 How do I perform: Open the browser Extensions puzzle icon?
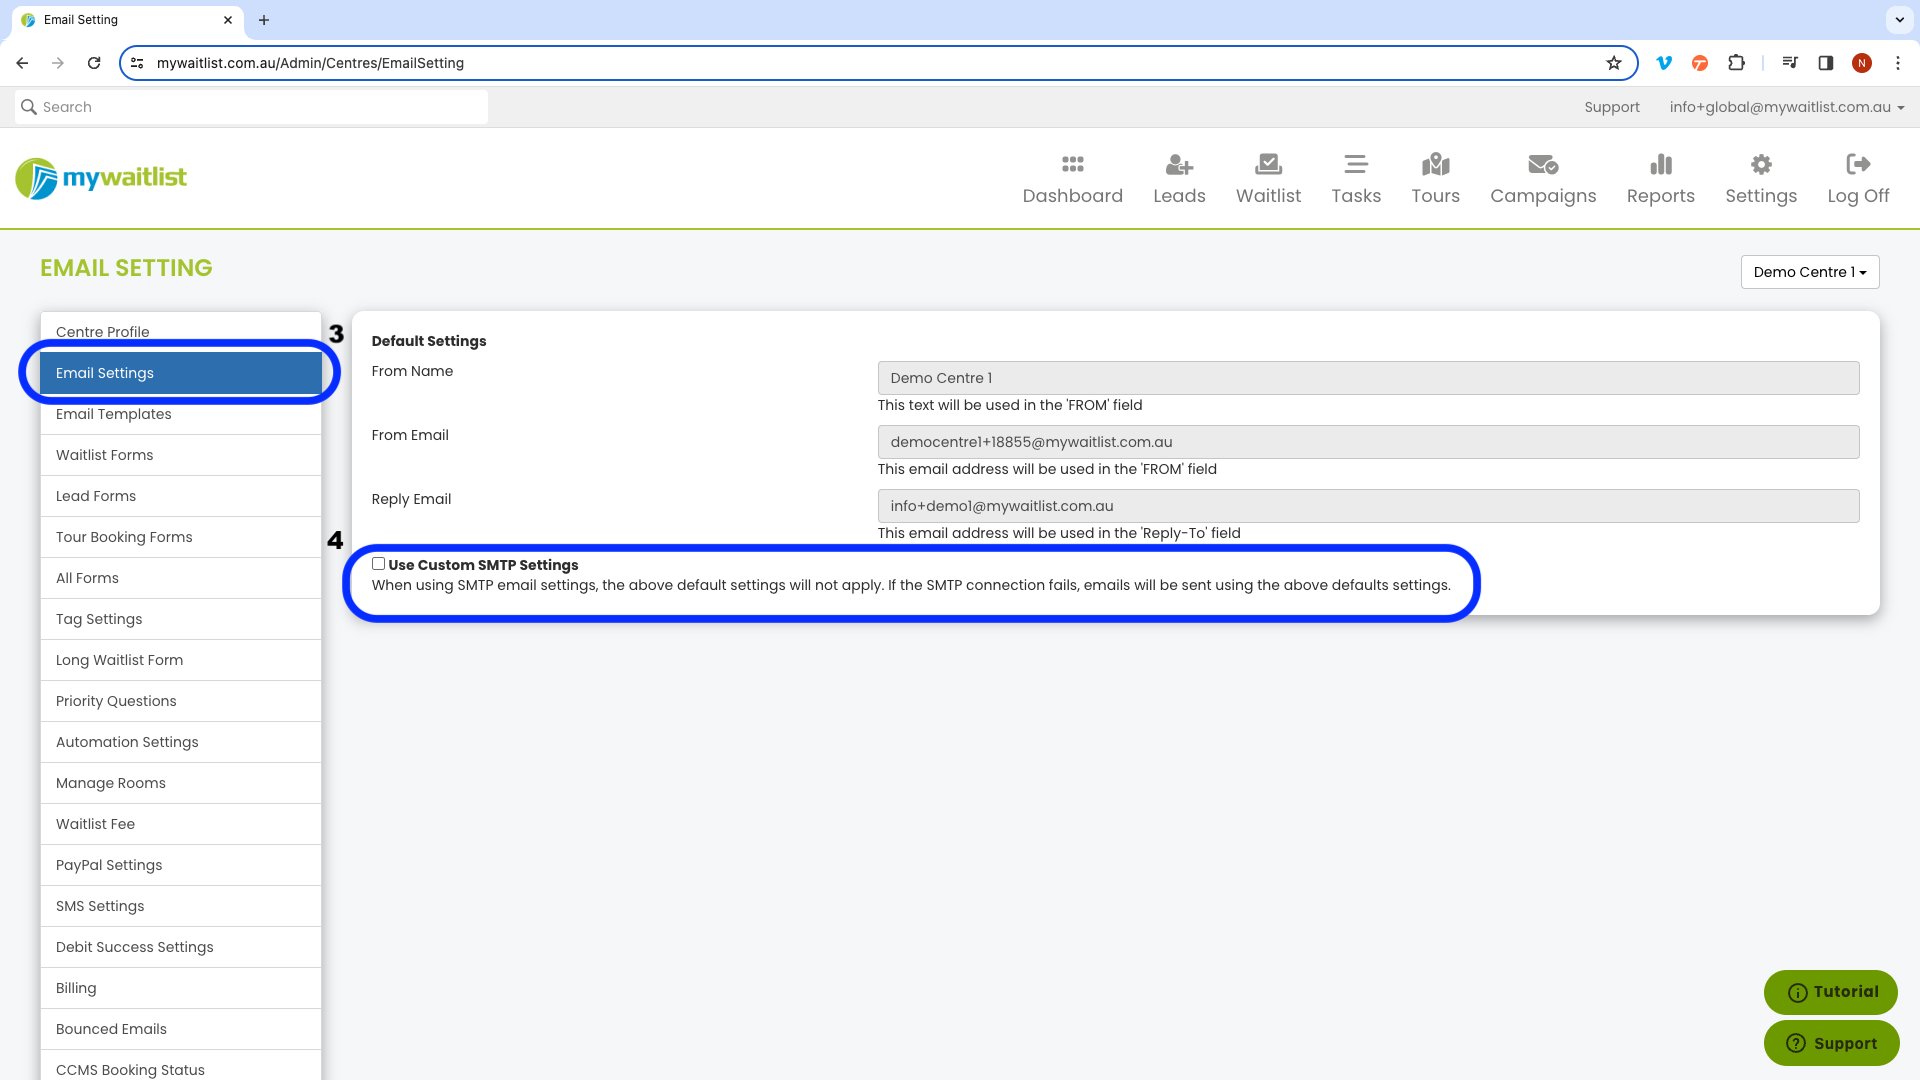point(1736,63)
